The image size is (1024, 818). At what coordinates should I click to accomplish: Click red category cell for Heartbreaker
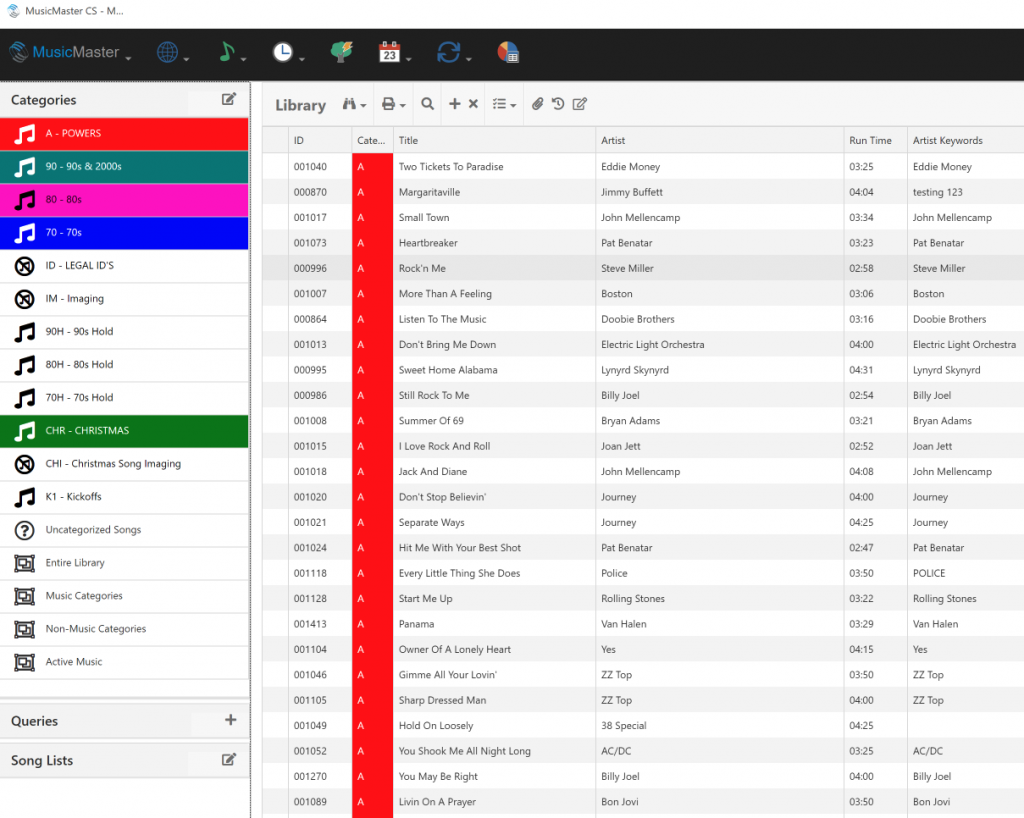[x=372, y=243]
